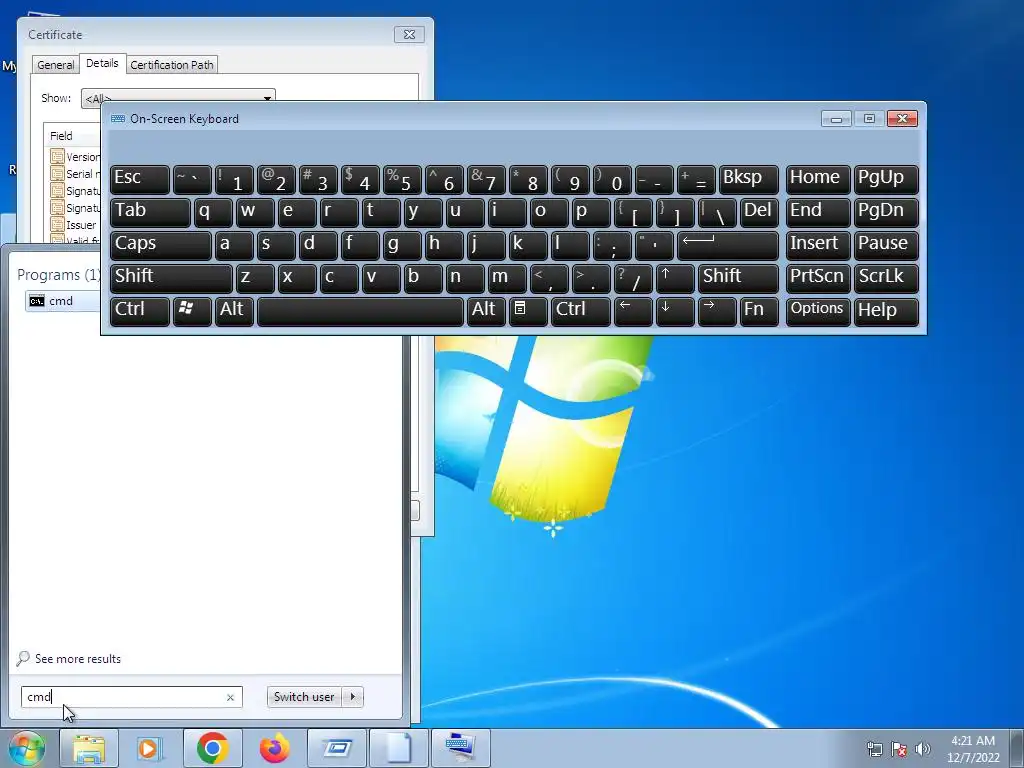Viewport: 1024px width, 768px height.
Task: Toggle the left Shift key on the on-screen keyboard
Action: tap(171, 278)
